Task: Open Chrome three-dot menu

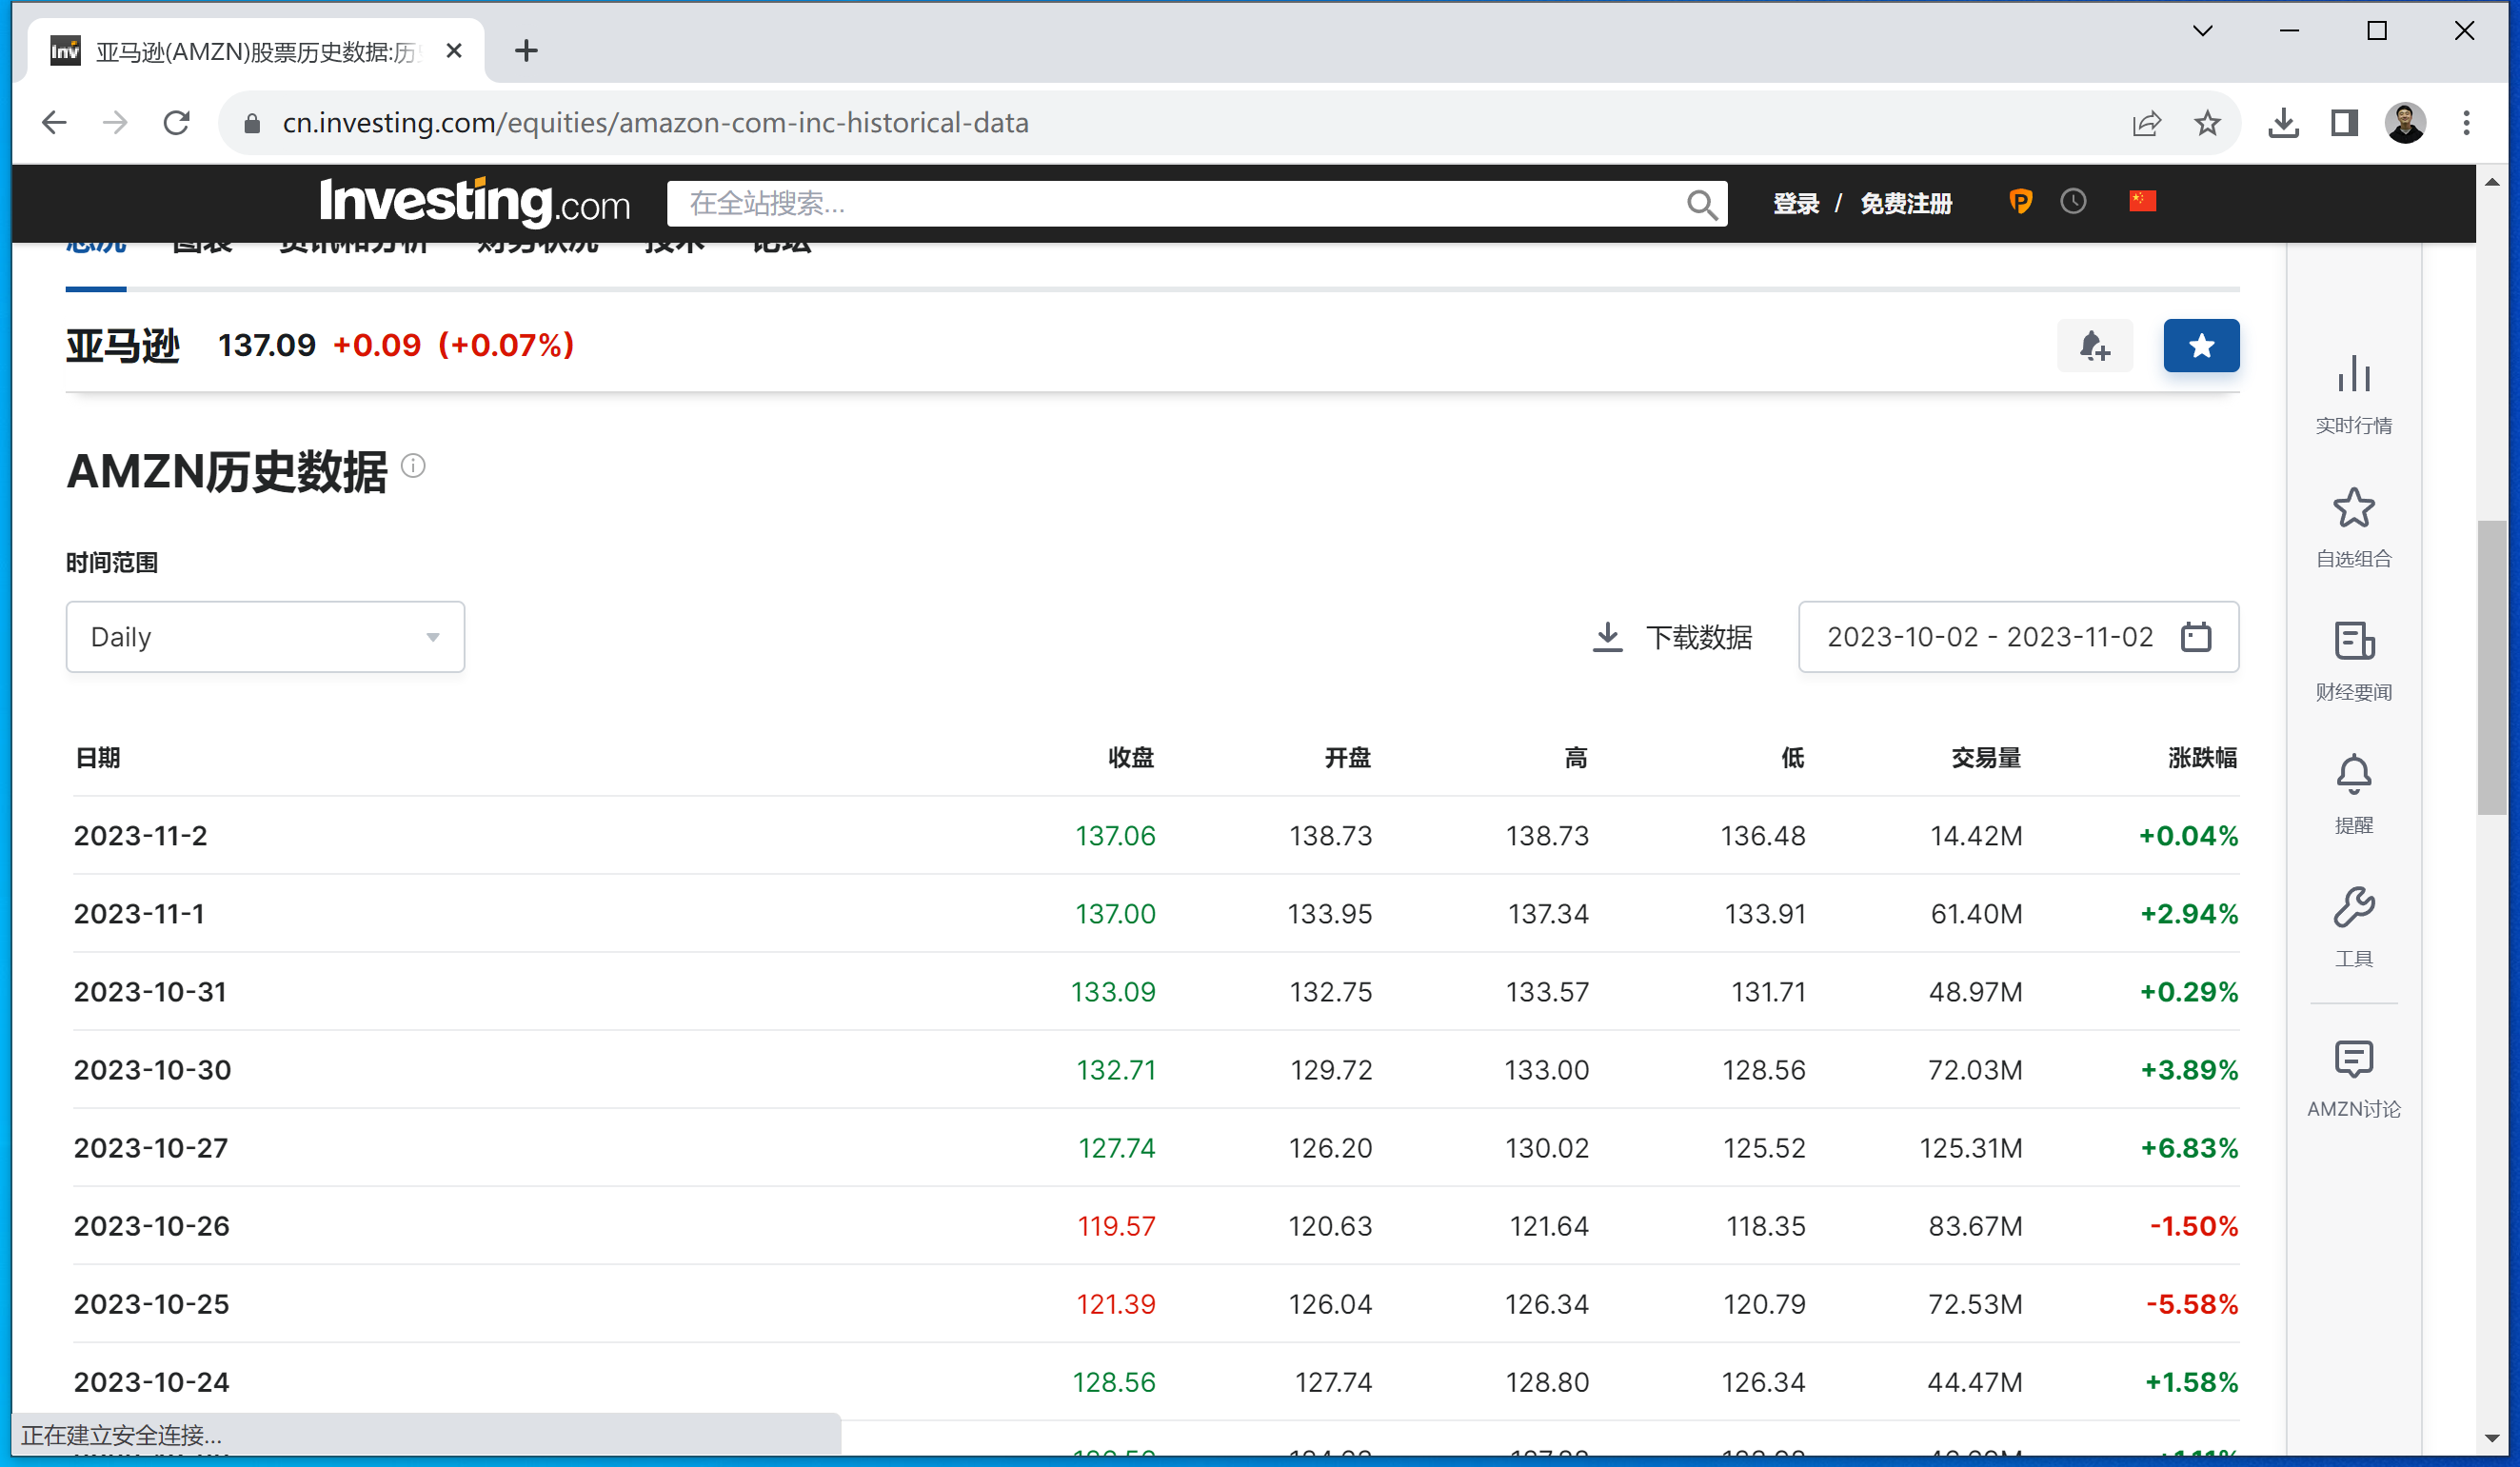Action: (x=2466, y=123)
